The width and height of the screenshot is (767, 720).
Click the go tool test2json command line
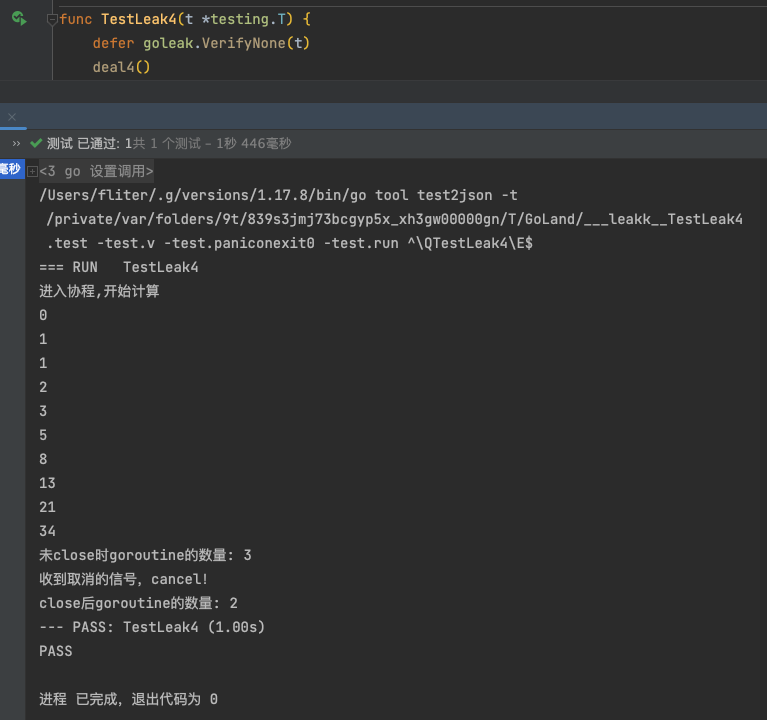click(x=278, y=195)
